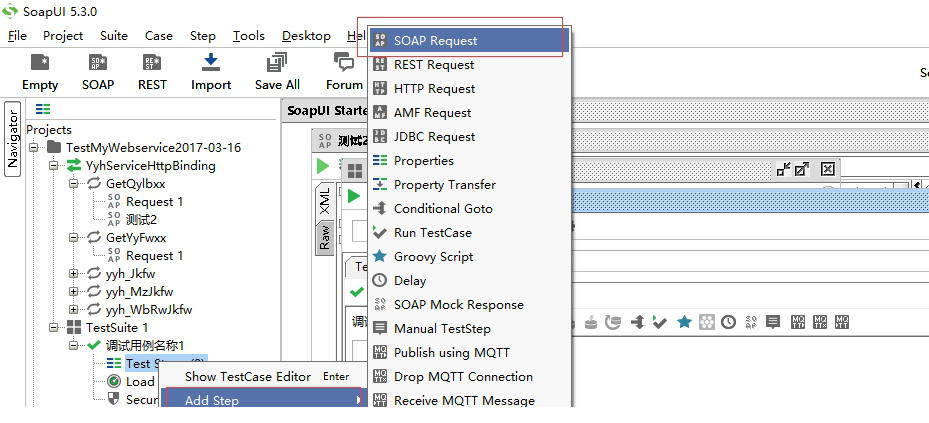The image size is (929, 423).
Task: Click the Publish using MQTT icon in step toolbar
Action: click(798, 322)
